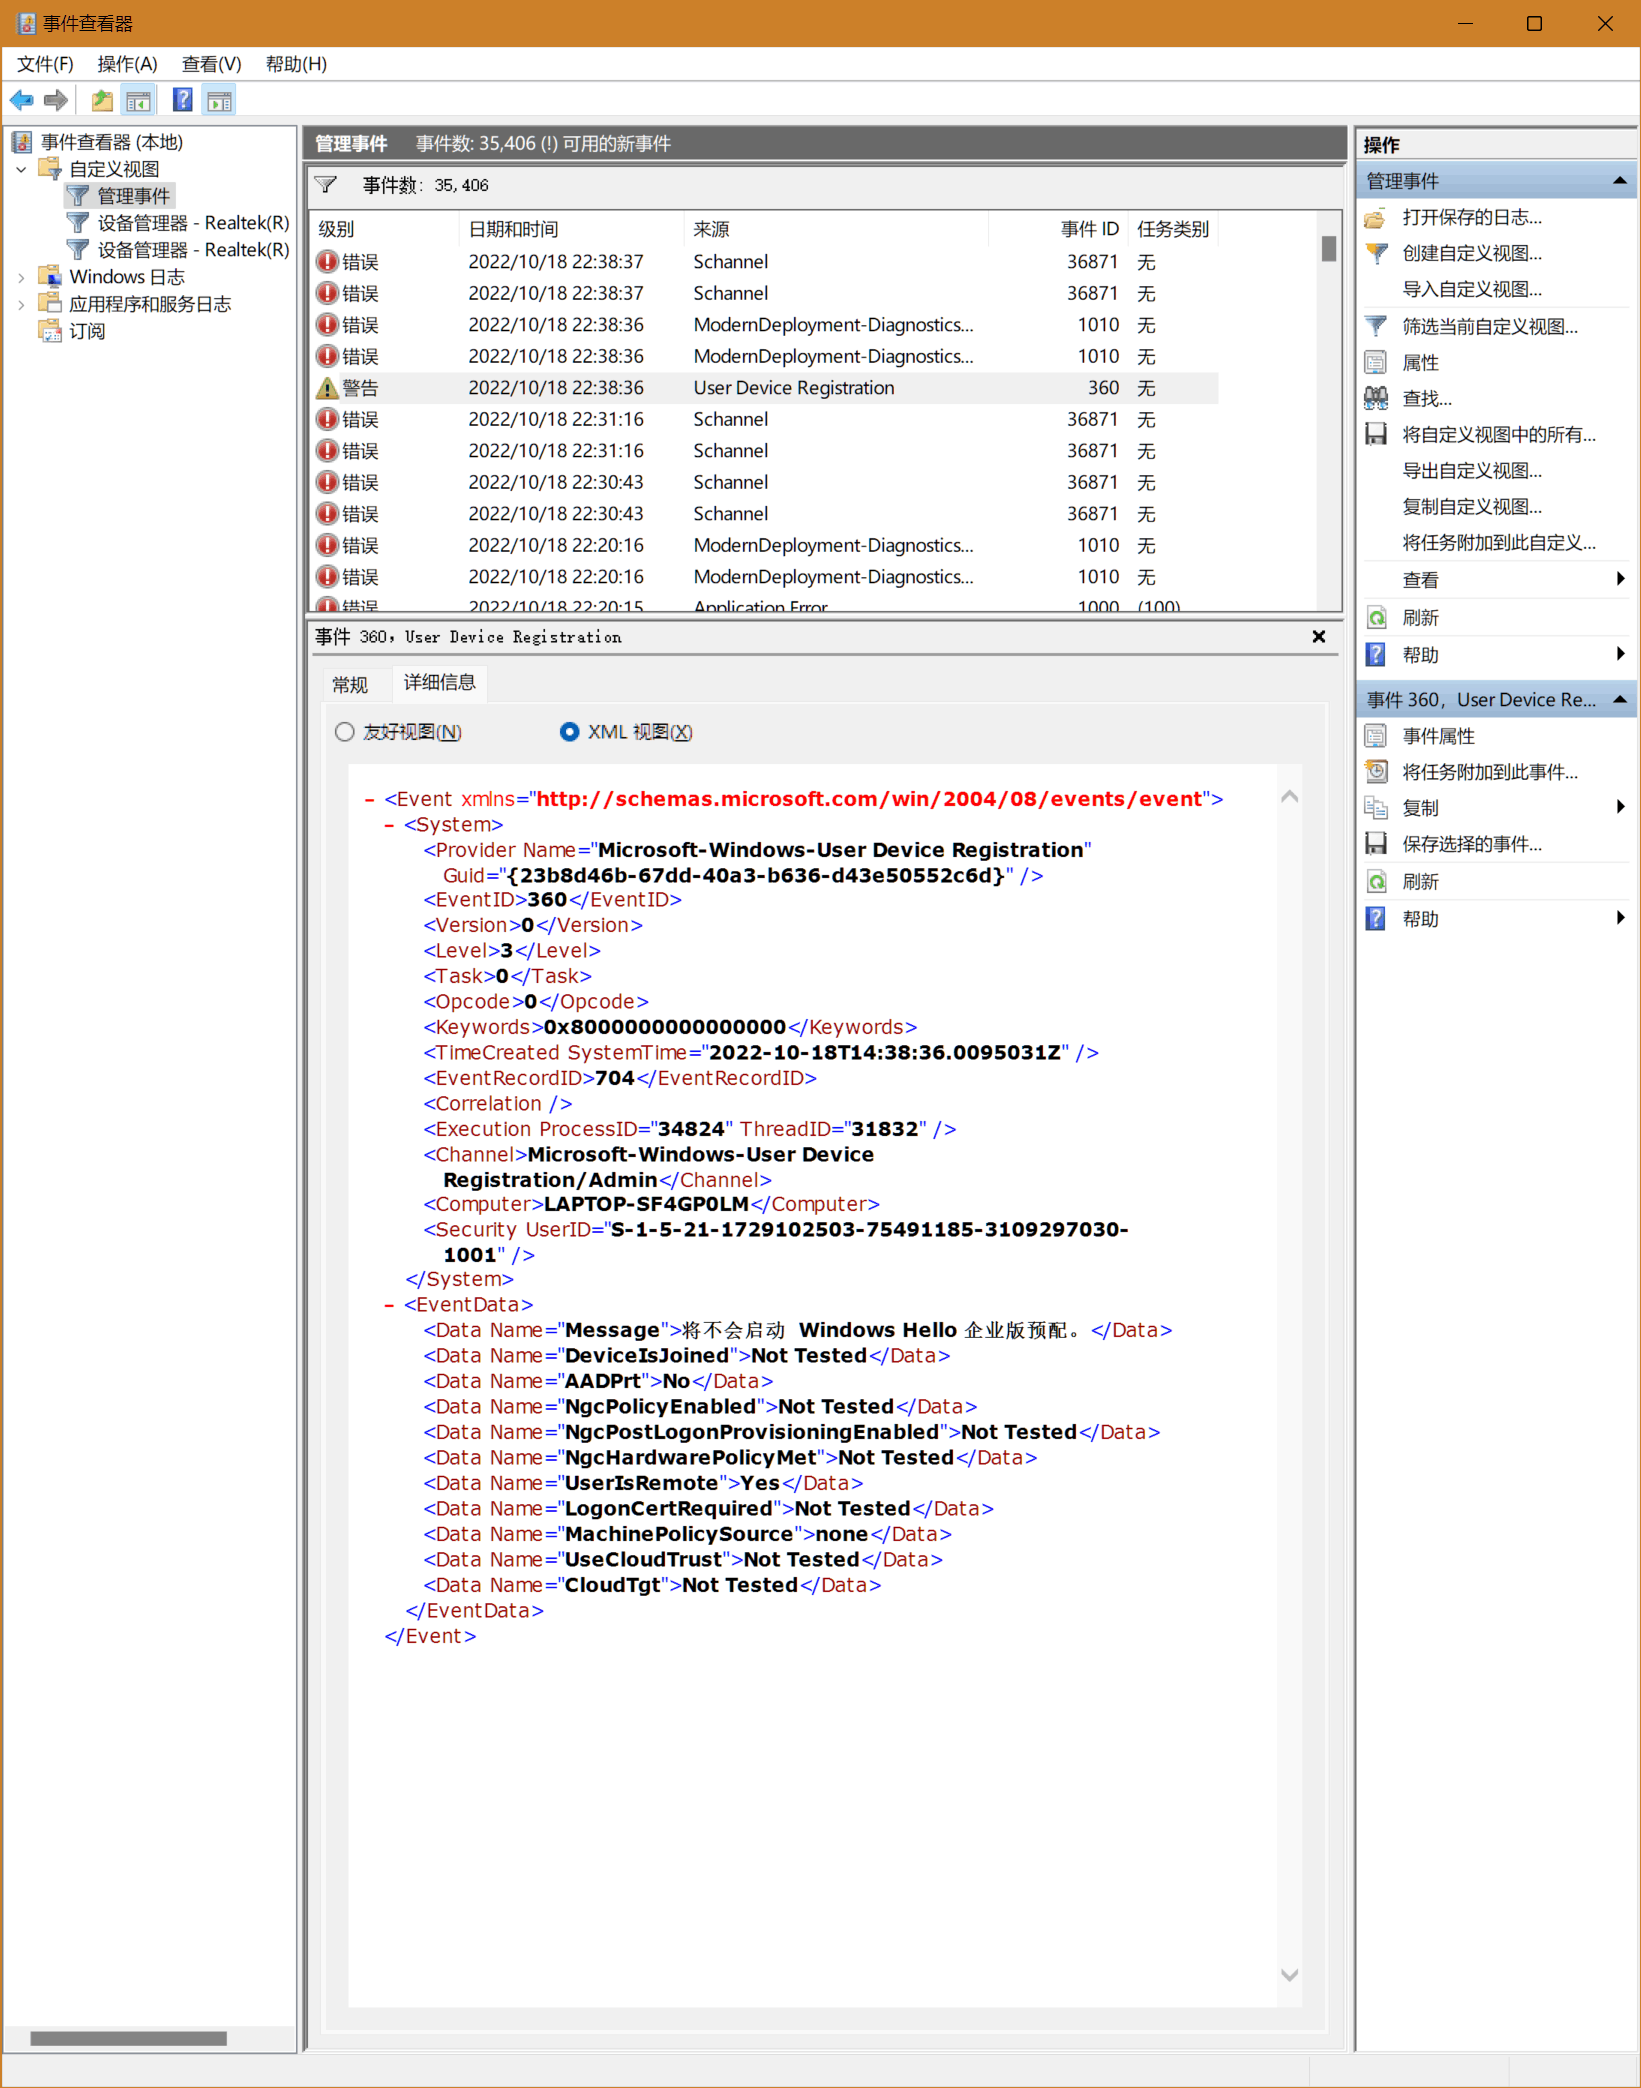The width and height of the screenshot is (1641, 2088).
Task: Collapse the 管理事件 actions section
Action: coord(1619,181)
